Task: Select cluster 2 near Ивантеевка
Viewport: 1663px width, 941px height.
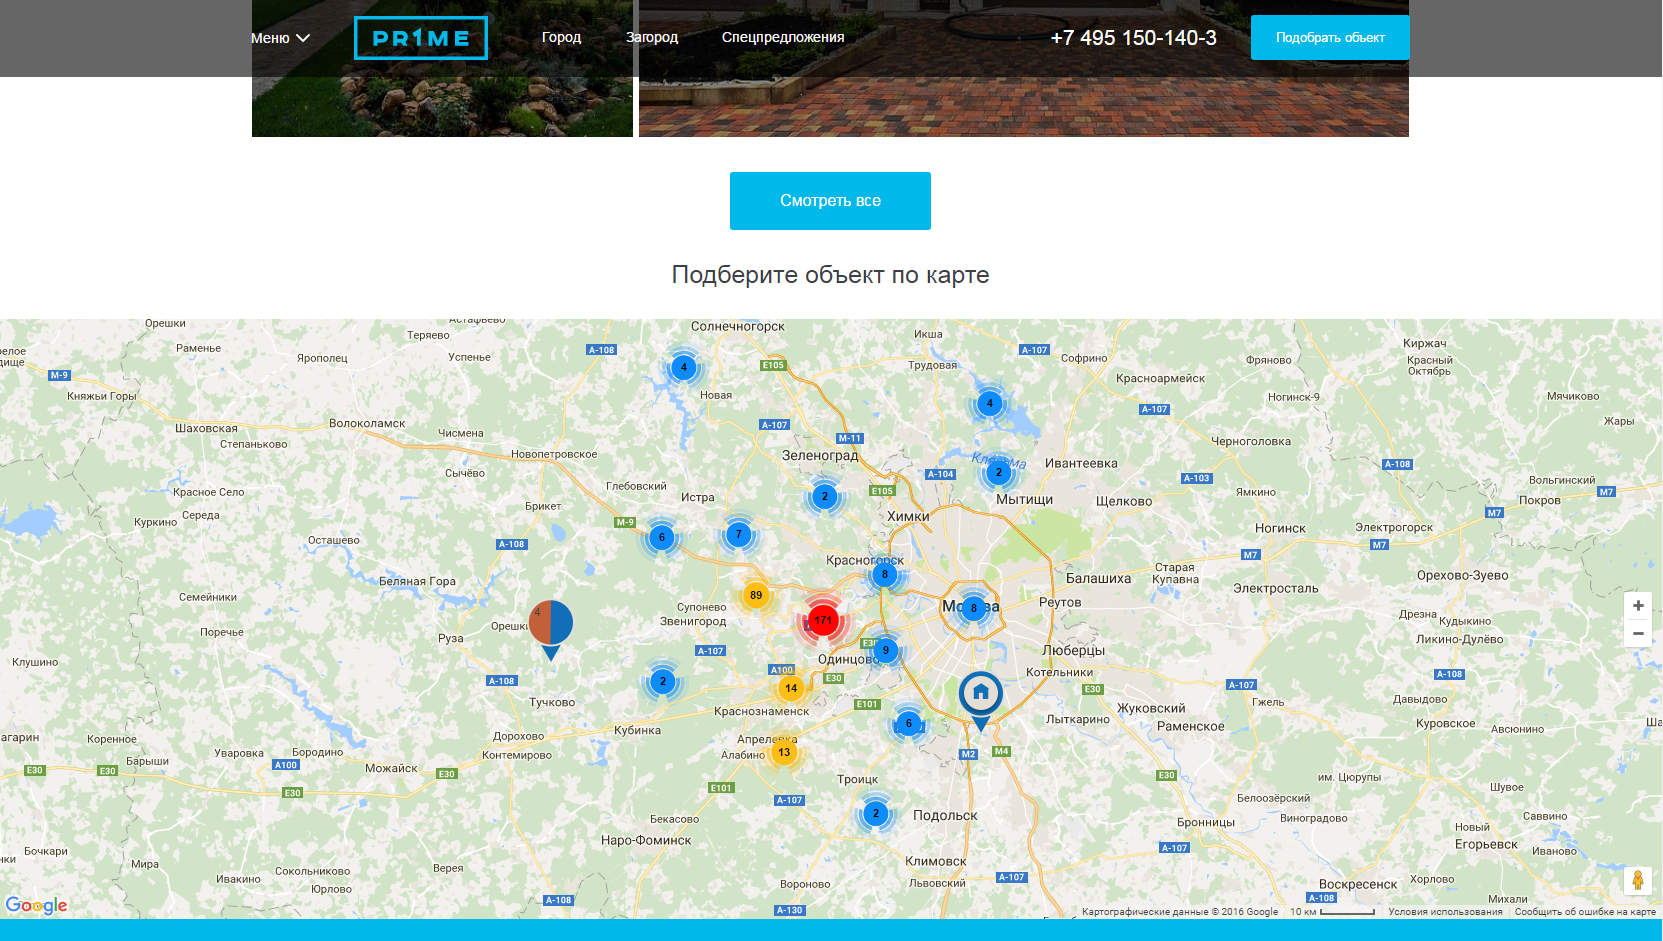Action: coord(998,472)
